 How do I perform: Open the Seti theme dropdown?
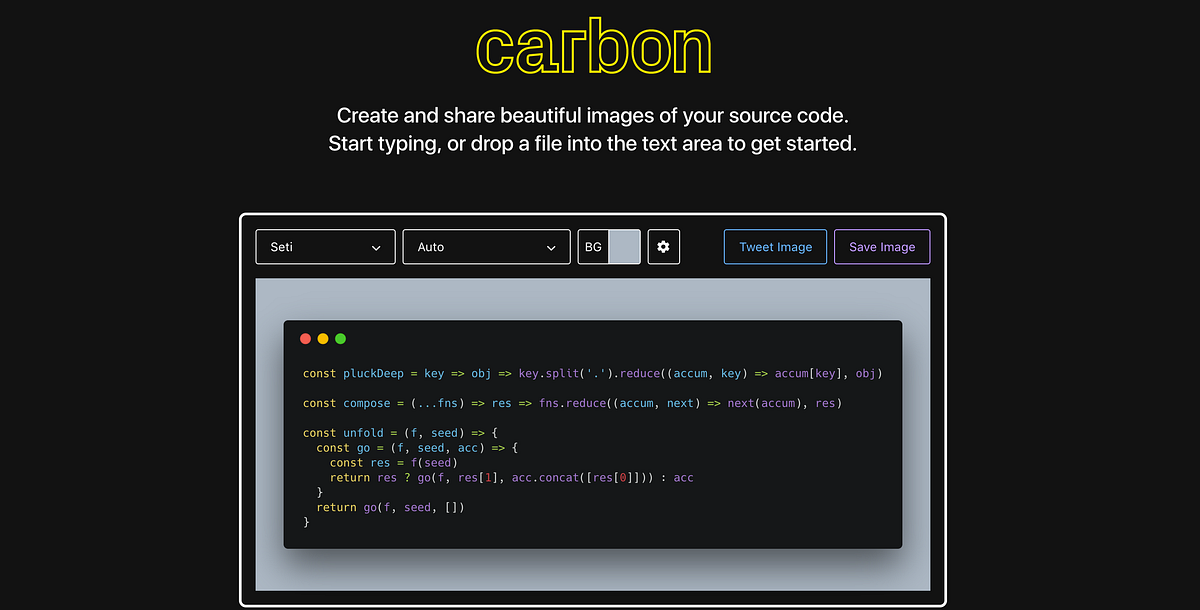click(x=325, y=247)
